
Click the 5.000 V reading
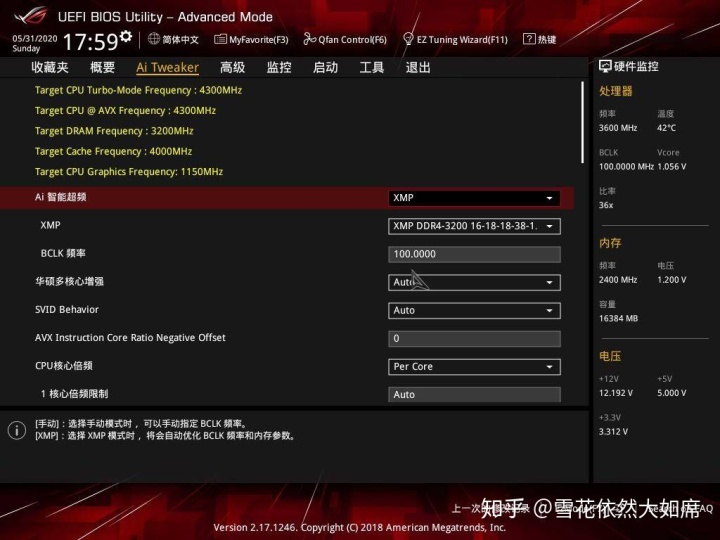coord(672,393)
